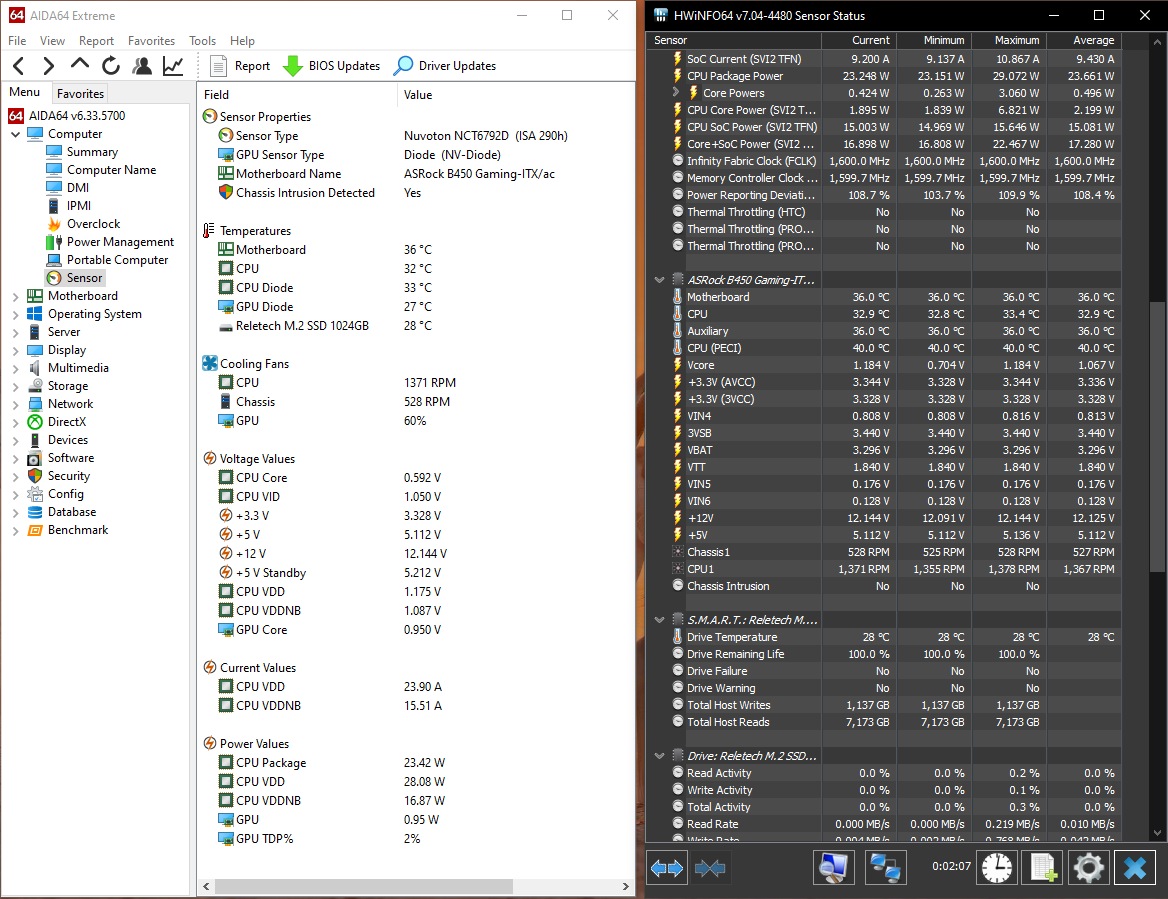Click the Drive Temperature row in HWiNFO
This screenshot has width=1168, height=899.
pyautogui.click(x=883, y=637)
